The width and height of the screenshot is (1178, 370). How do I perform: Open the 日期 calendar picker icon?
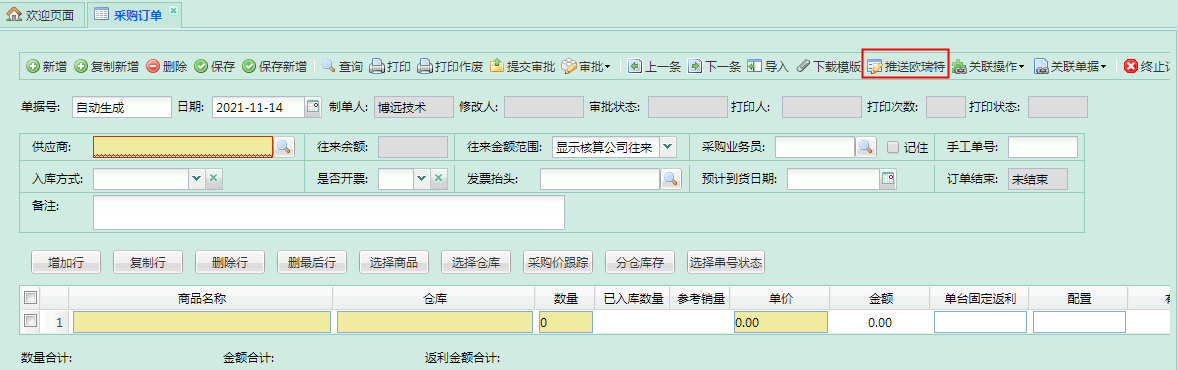[x=313, y=107]
